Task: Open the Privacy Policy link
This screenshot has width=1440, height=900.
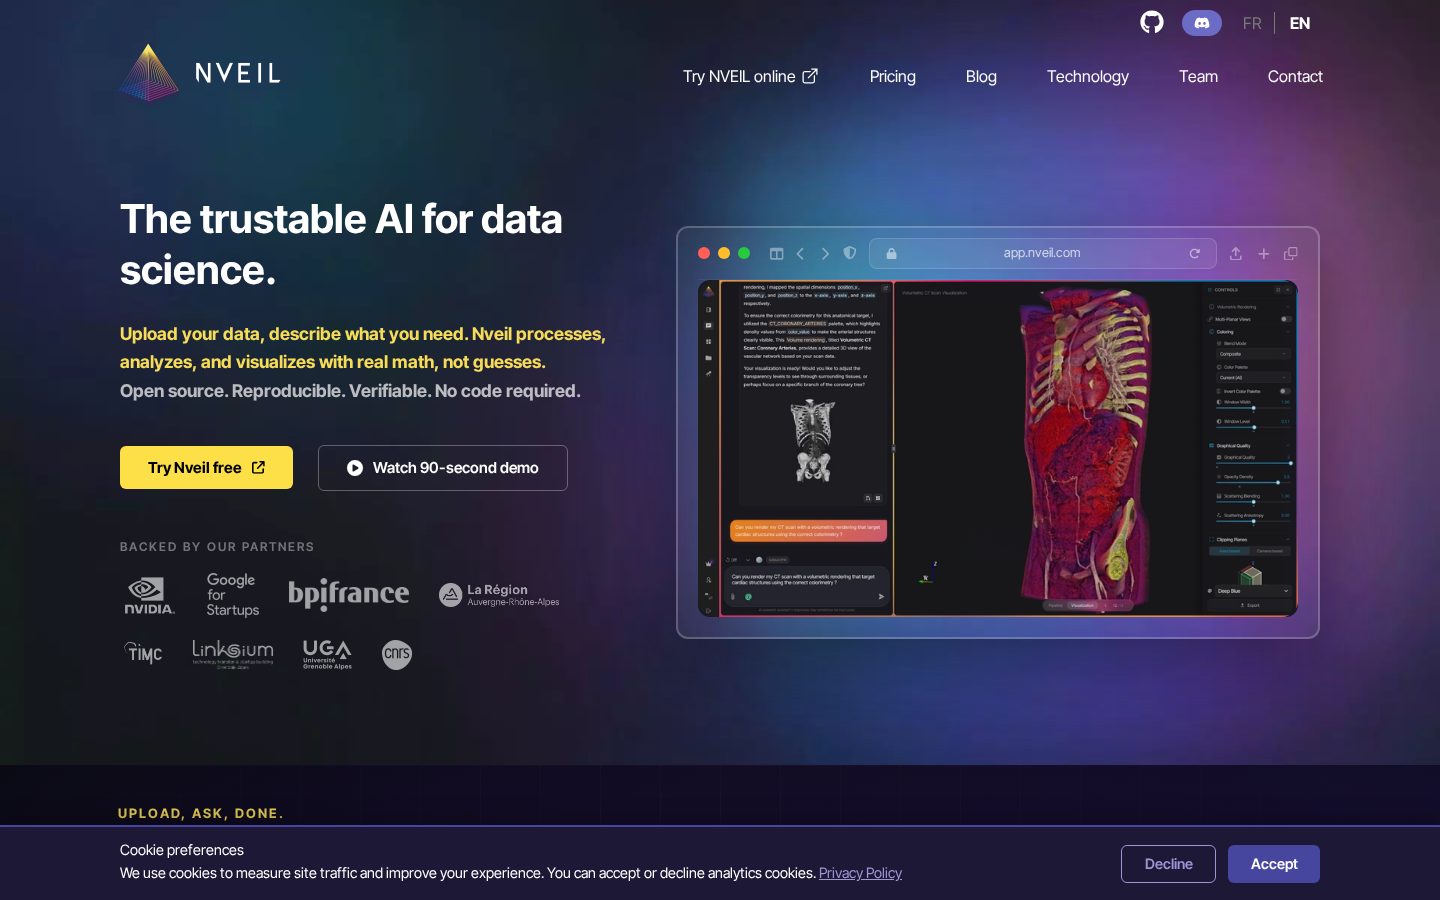Action: pyautogui.click(x=860, y=873)
